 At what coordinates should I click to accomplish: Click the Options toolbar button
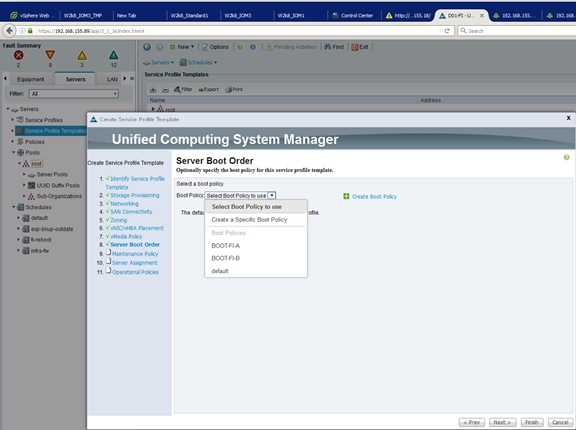click(x=215, y=47)
